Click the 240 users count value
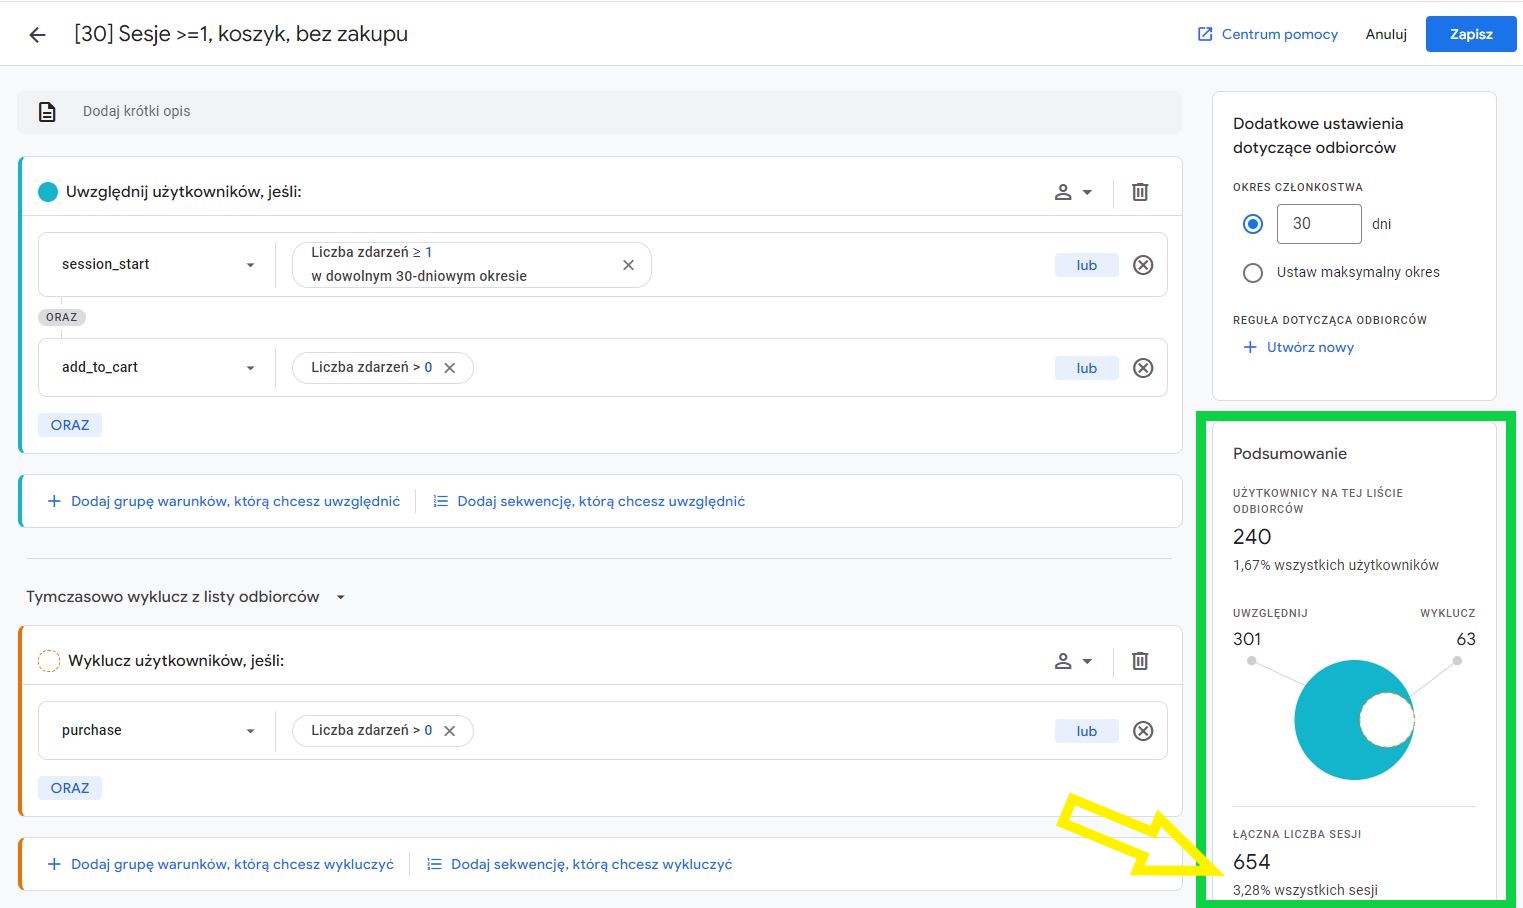The width and height of the screenshot is (1523, 908). 1252,537
